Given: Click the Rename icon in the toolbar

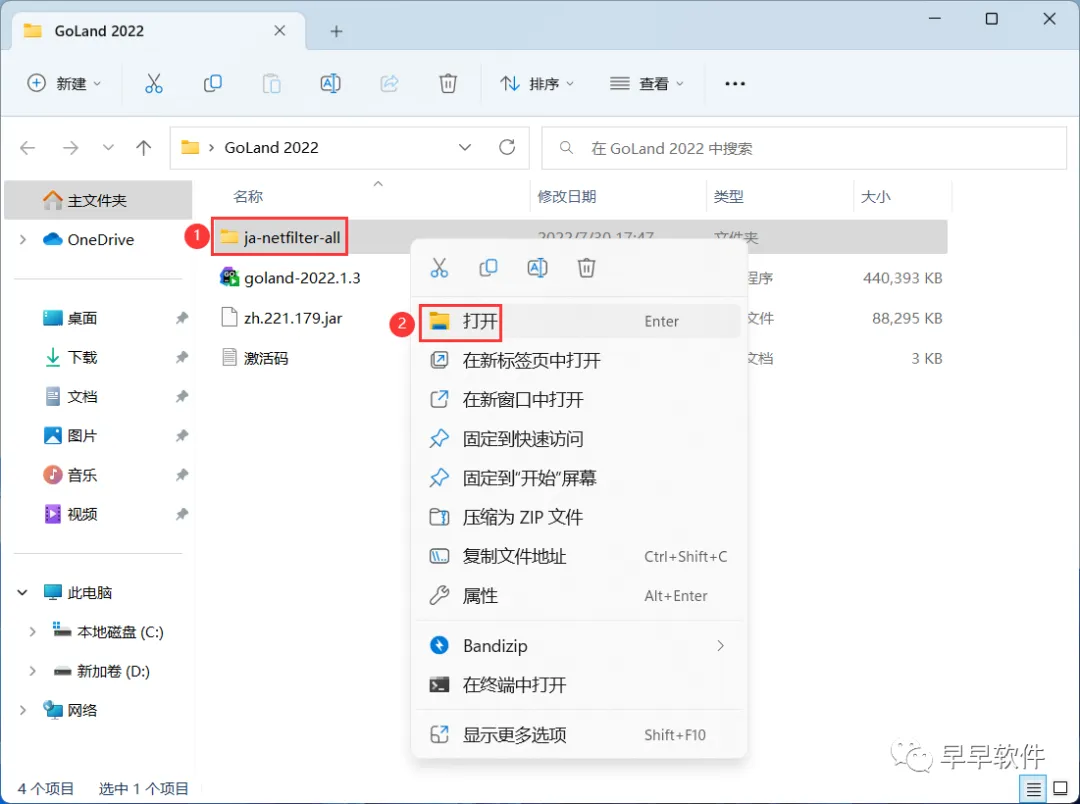Looking at the screenshot, I should coord(331,83).
